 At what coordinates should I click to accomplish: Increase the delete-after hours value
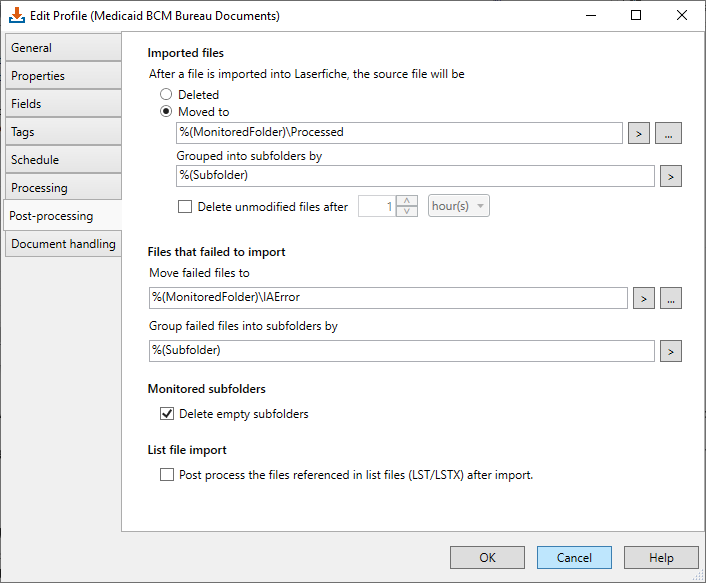click(407, 201)
